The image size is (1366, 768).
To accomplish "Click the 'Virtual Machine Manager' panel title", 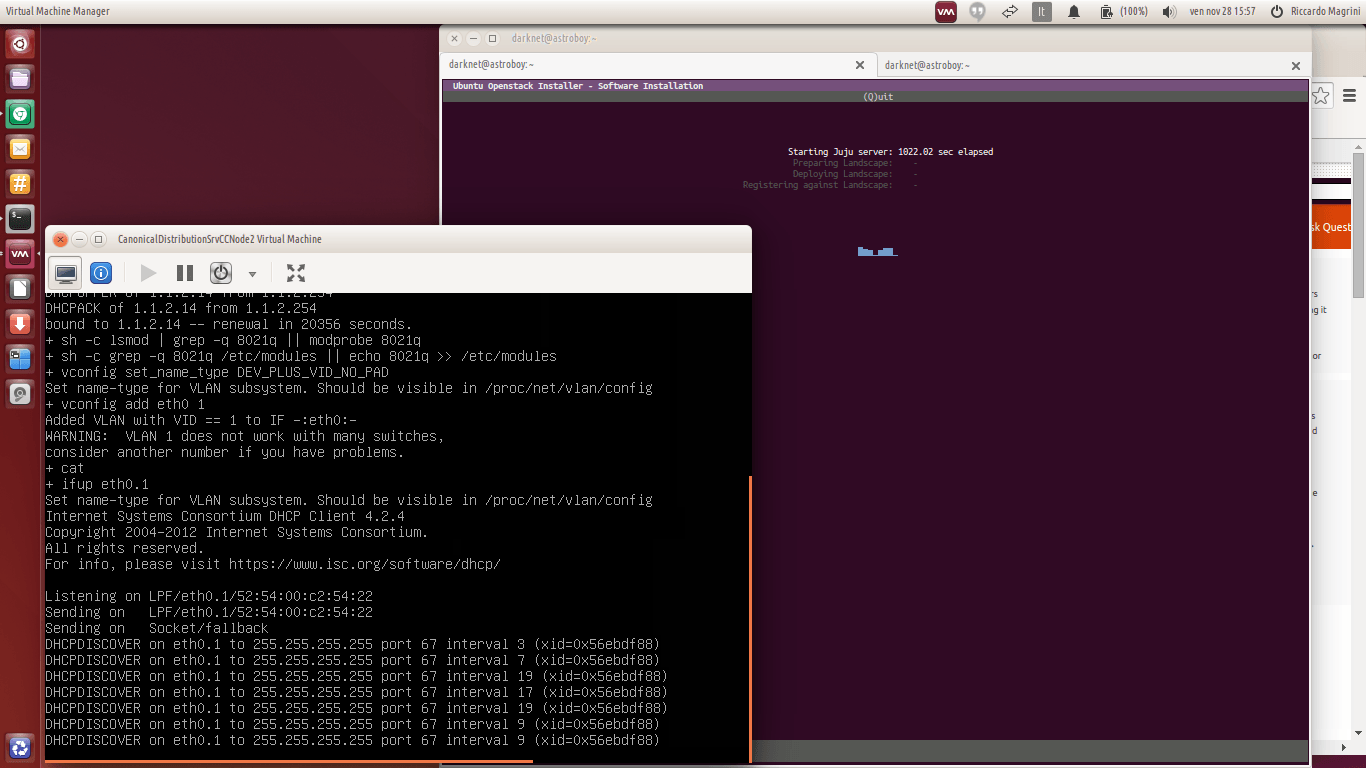I will coord(58,12).
